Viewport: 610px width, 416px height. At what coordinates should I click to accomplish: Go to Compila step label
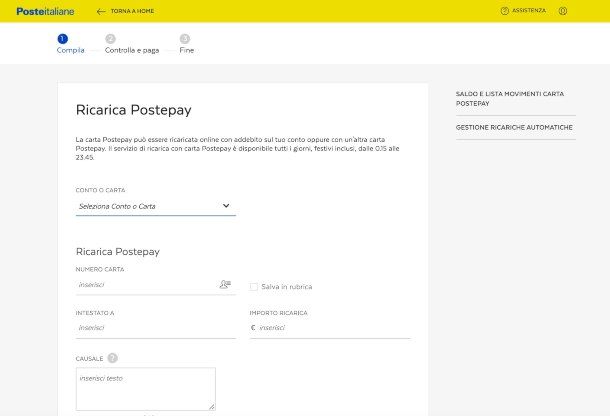coord(70,50)
